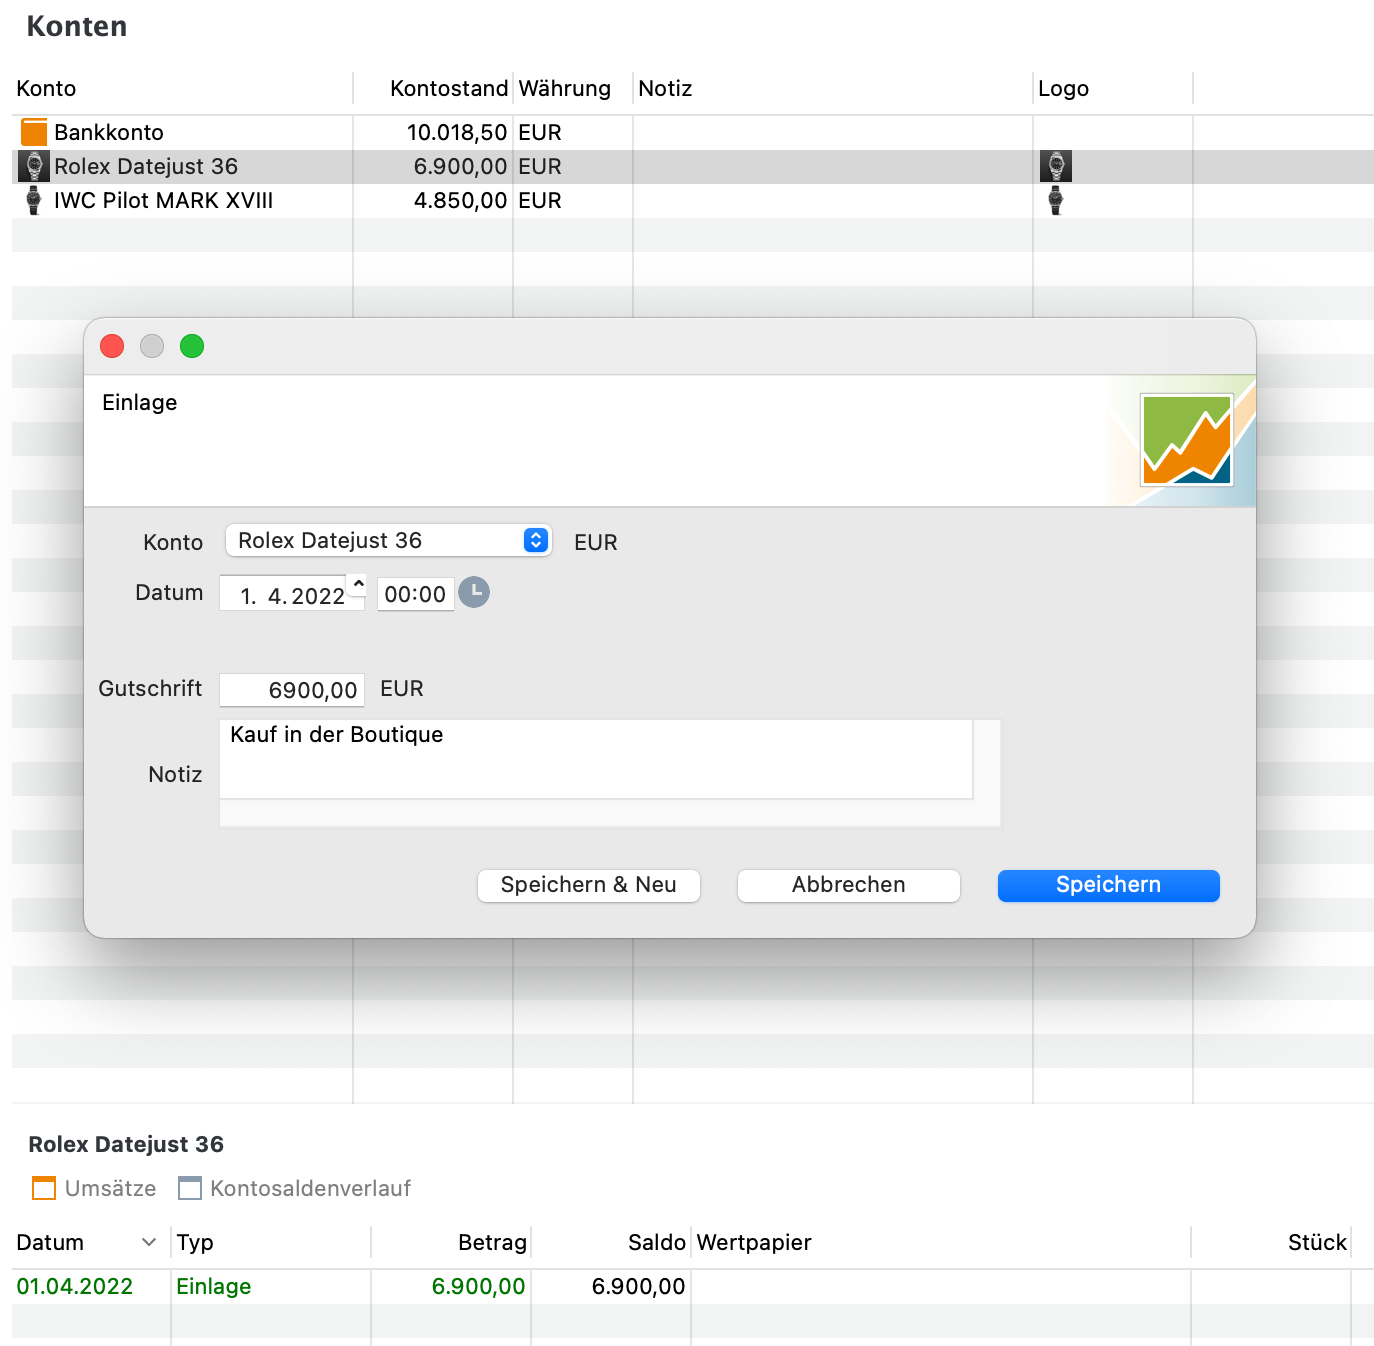Viewport: 1374px width, 1346px height.
Task: Click the Datum date input field
Action: pyautogui.click(x=292, y=594)
